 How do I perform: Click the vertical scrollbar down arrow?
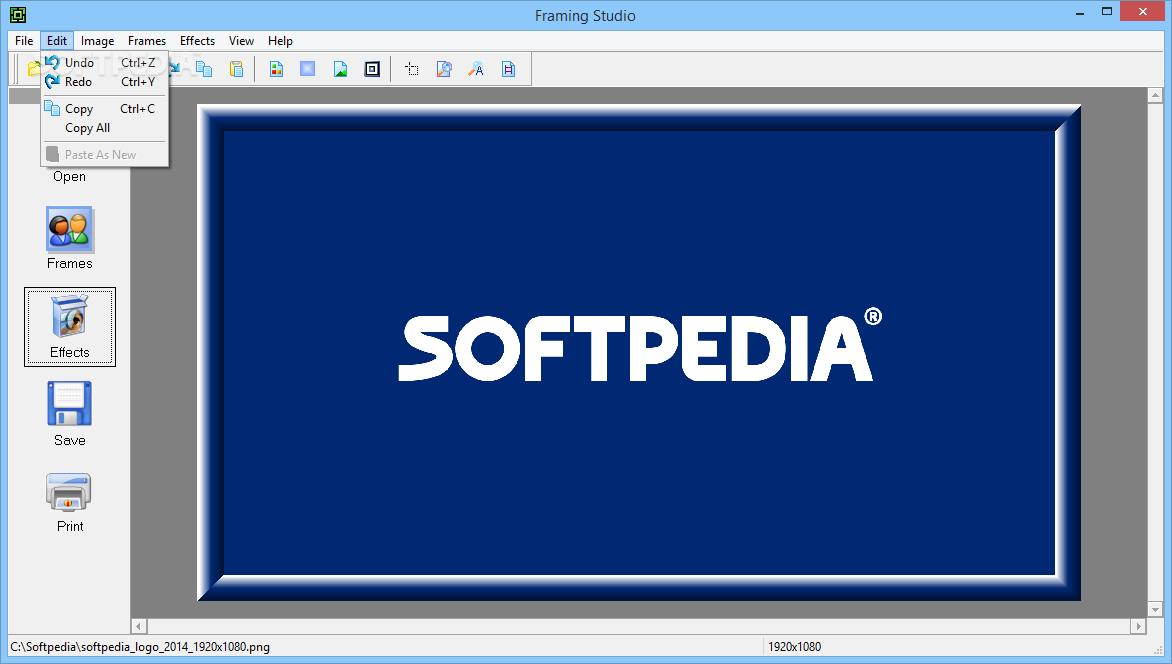coord(1155,609)
